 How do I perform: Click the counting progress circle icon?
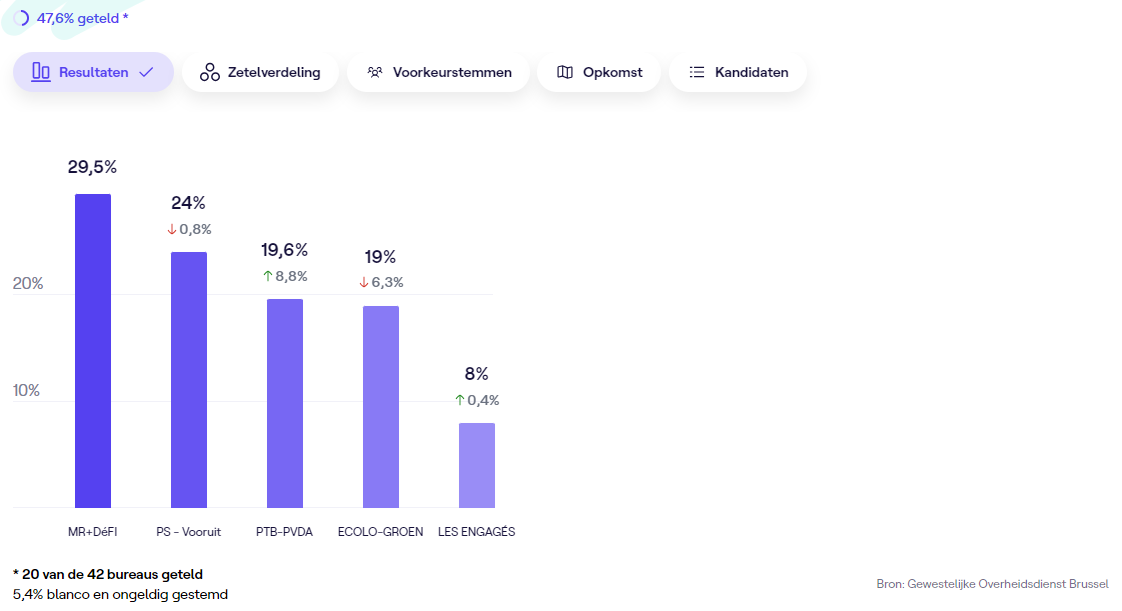click(x=21, y=18)
